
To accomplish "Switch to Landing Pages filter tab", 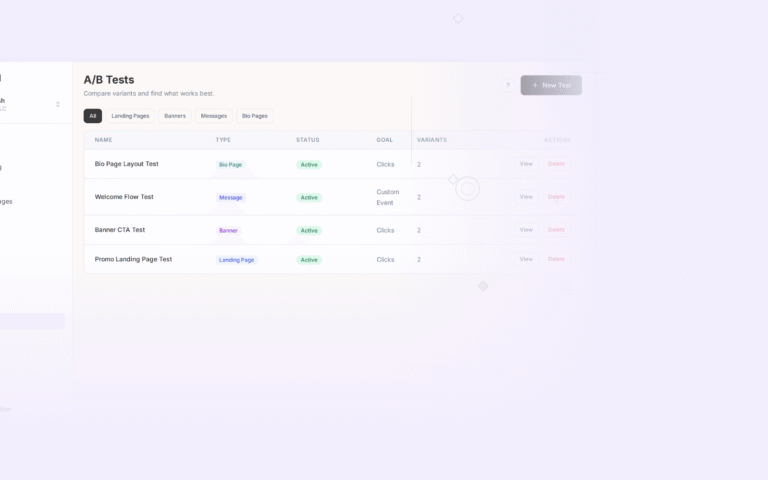I will tap(130, 116).
